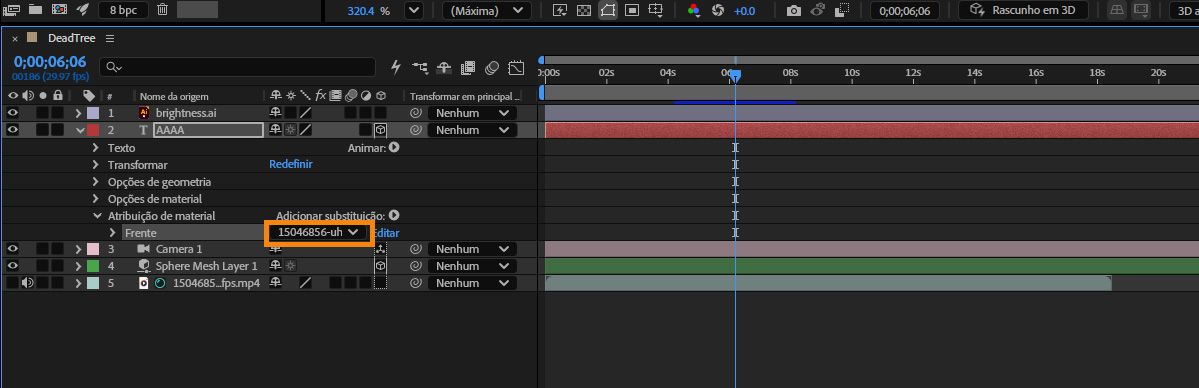The image size is (1199, 388).
Task: Enable region of interest button
Action: 632,11
